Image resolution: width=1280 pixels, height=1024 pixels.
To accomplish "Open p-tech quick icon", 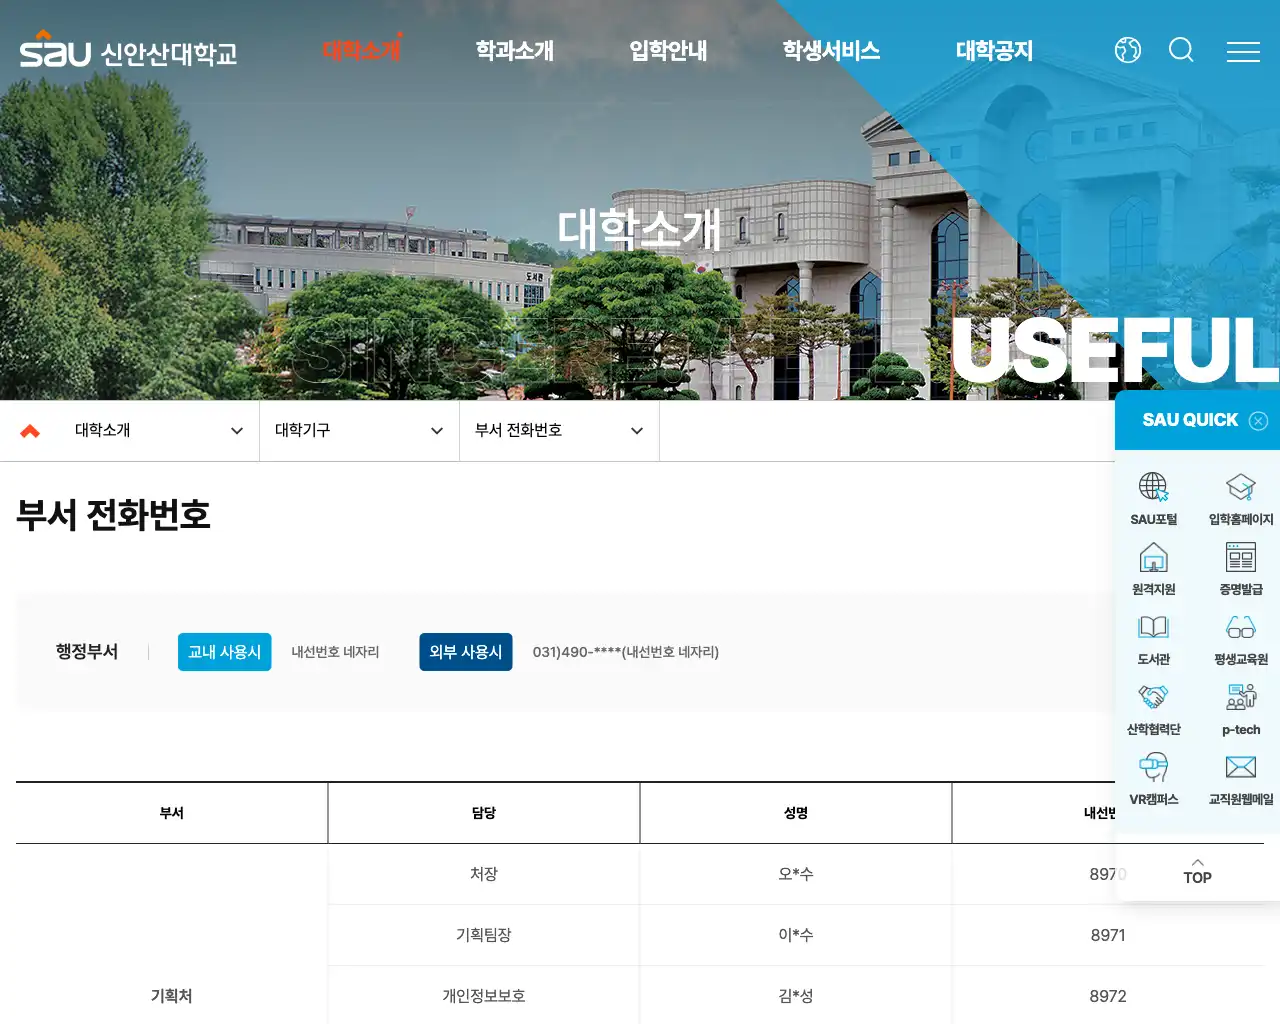I will point(1241,709).
